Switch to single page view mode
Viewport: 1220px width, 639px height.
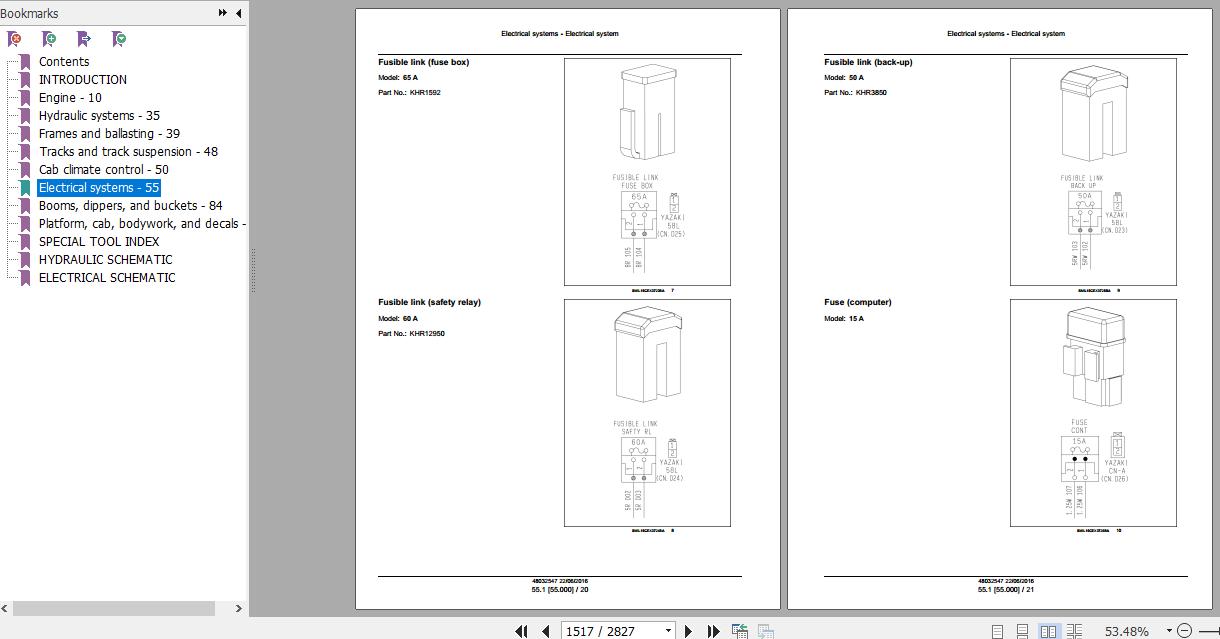click(997, 630)
